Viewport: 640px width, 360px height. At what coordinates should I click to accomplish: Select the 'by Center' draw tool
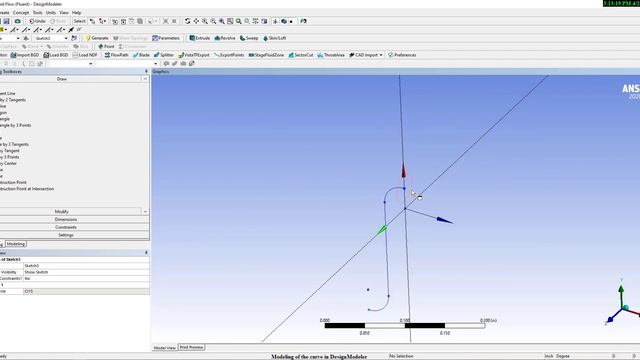coord(9,164)
